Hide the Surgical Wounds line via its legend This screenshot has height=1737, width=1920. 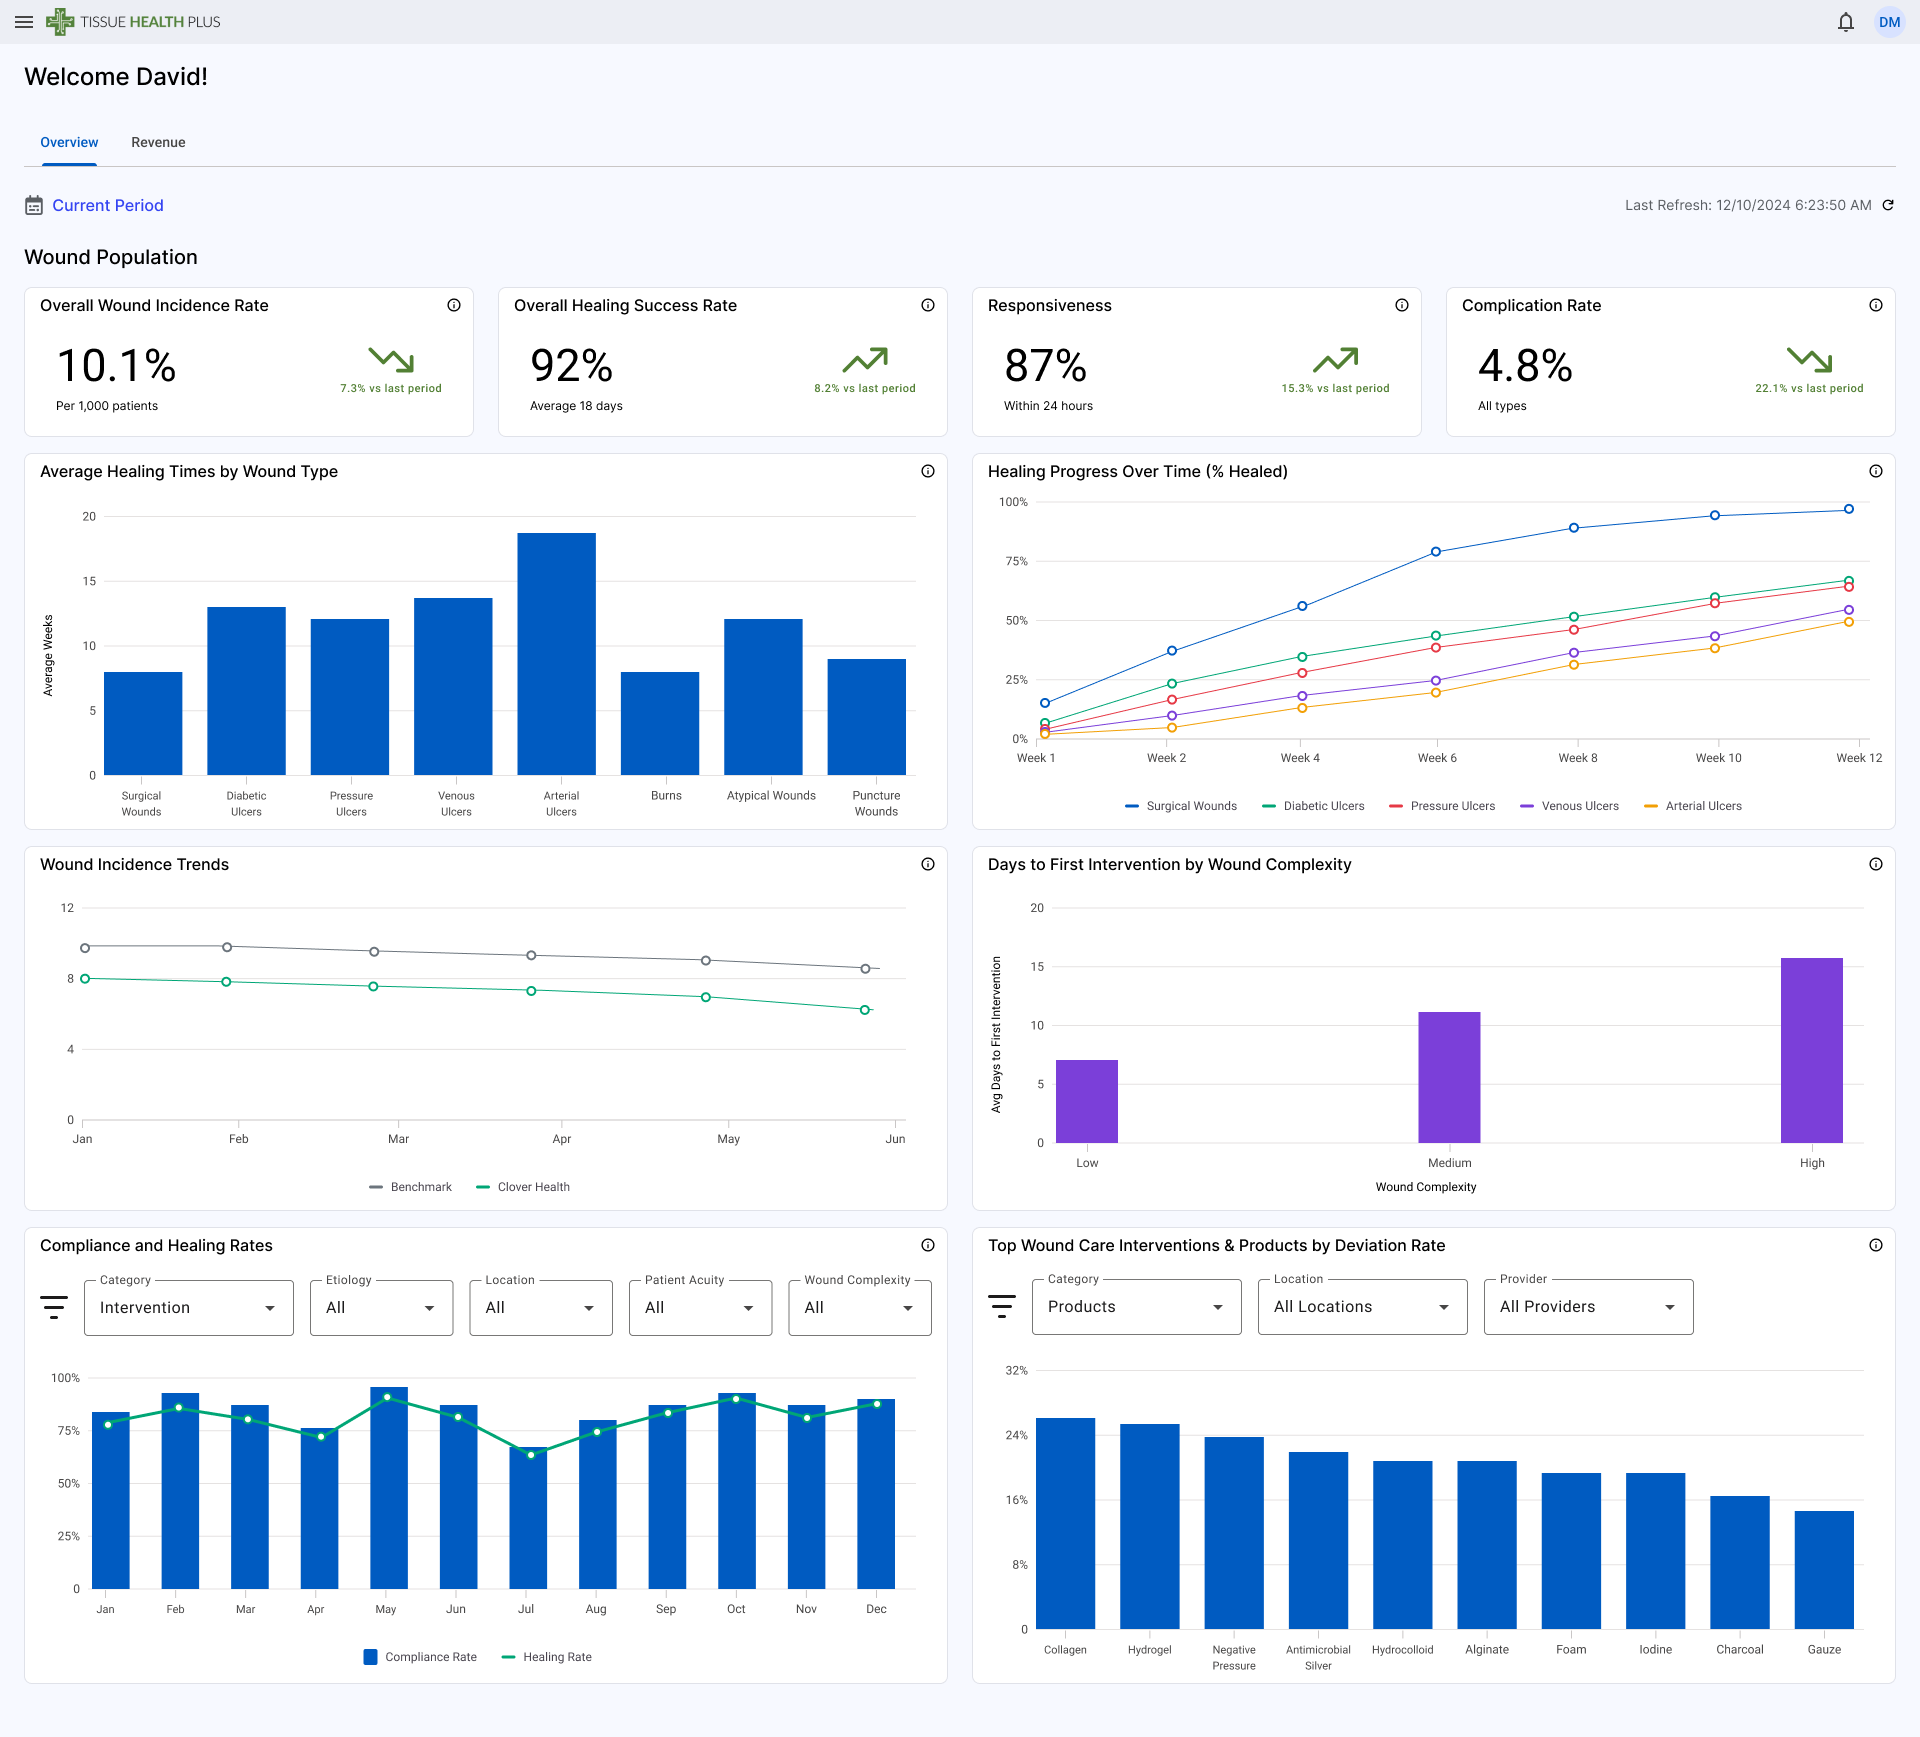(1181, 806)
